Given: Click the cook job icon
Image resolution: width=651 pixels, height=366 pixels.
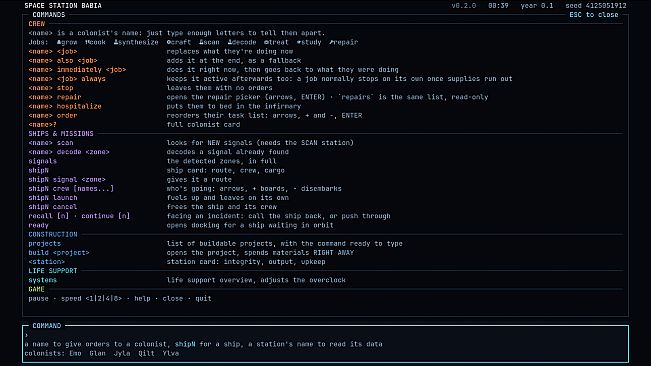Looking at the screenshot, I should [x=87, y=42].
